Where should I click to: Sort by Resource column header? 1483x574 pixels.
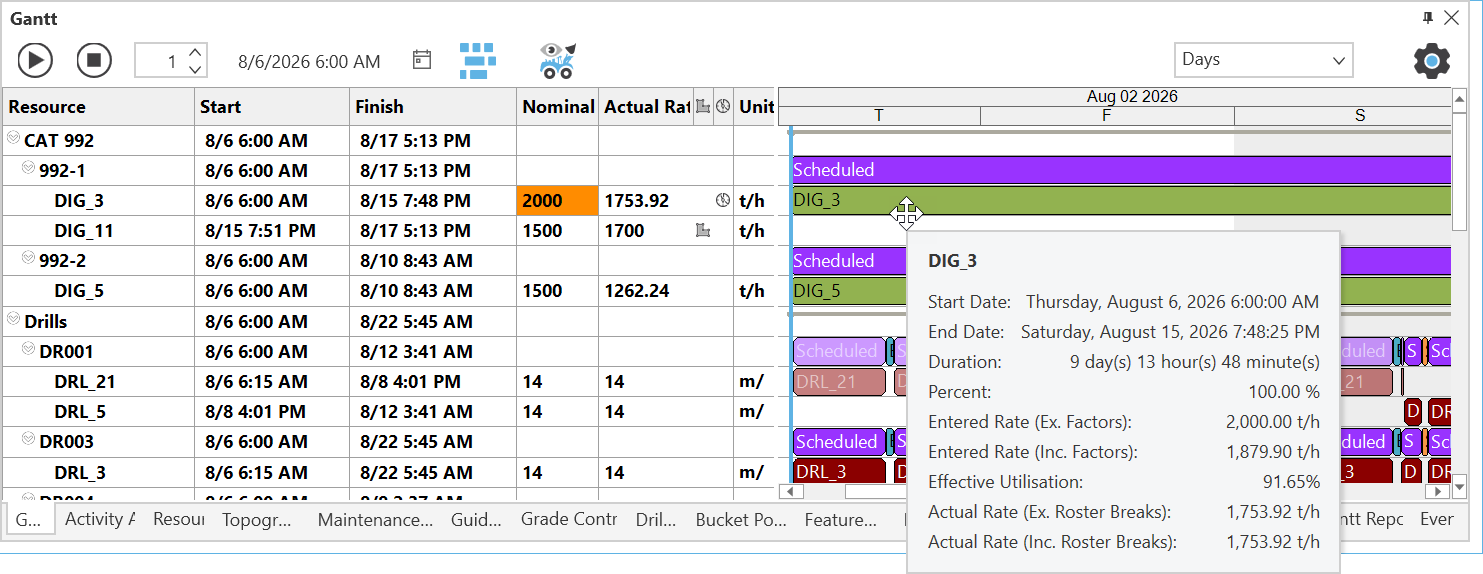click(x=98, y=107)
